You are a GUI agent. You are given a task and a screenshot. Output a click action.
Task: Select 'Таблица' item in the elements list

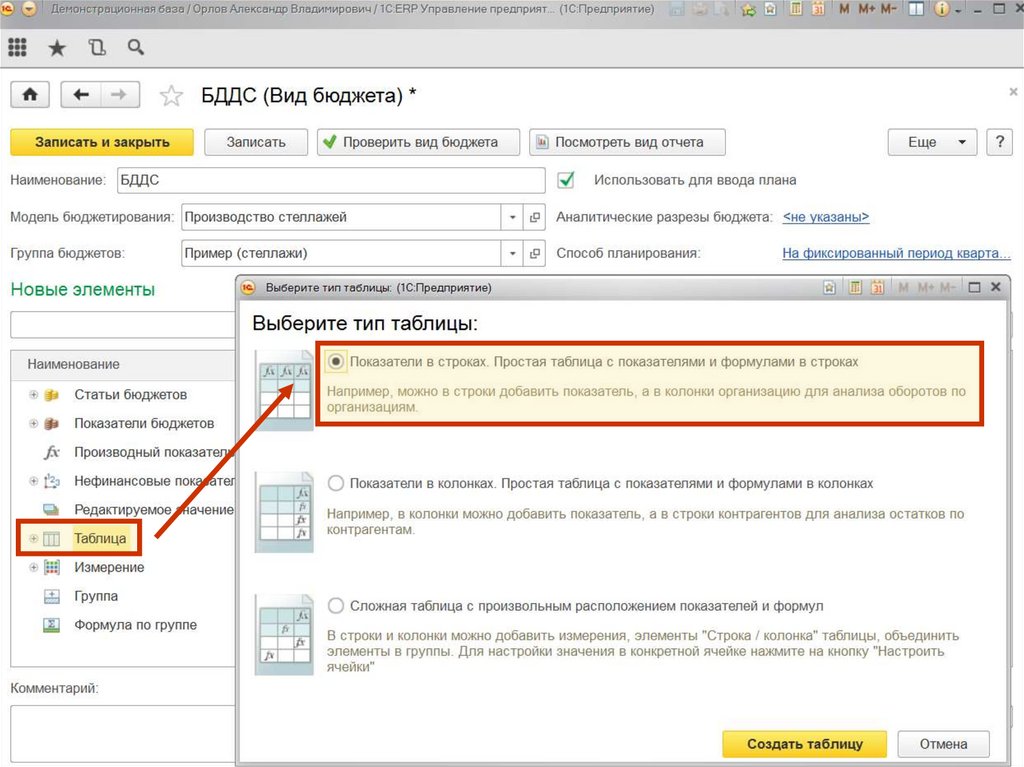[100, 539]
